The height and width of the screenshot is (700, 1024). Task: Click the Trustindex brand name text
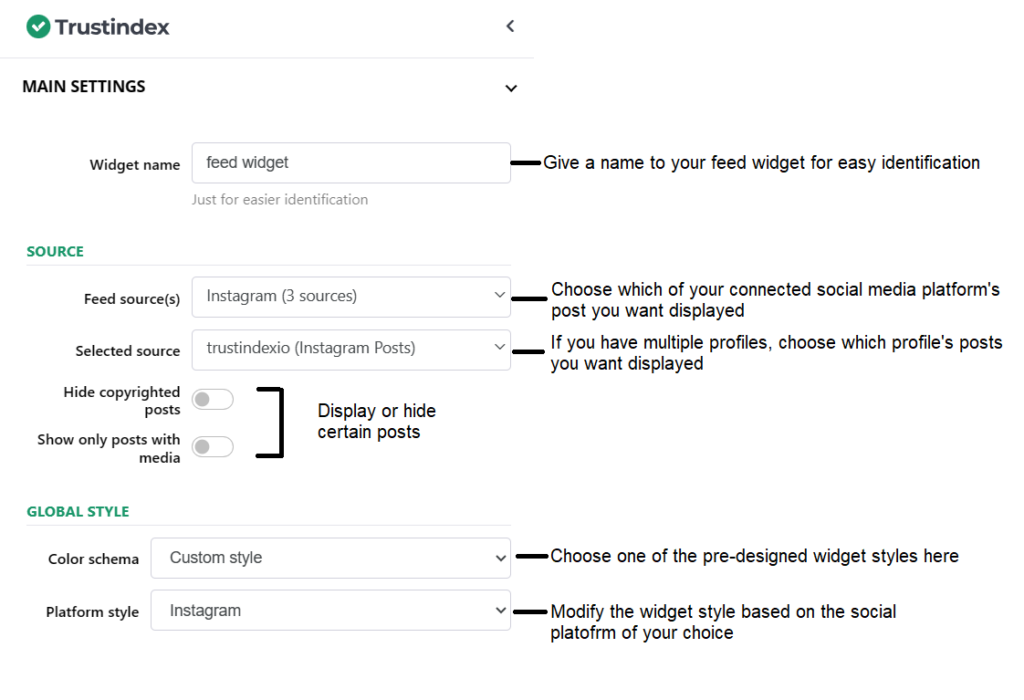click(112, 27)
